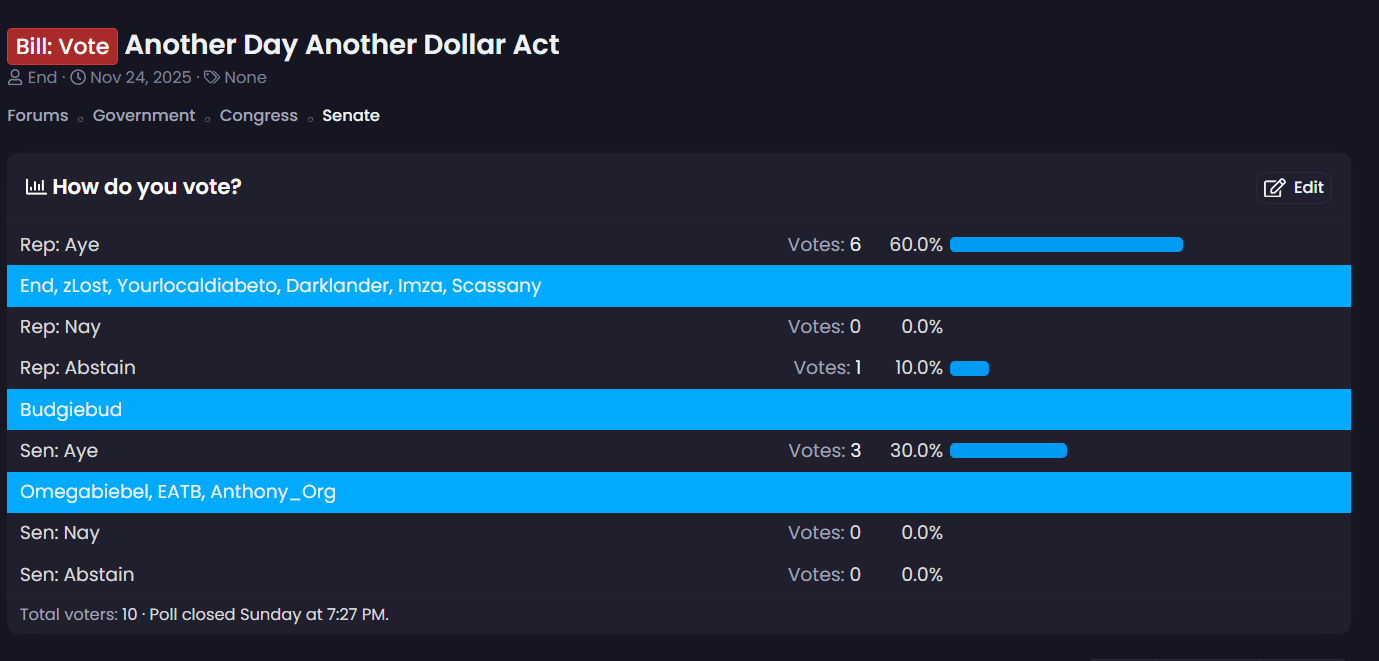Click the Rep: Aye progress bar
The height and width of the screenshot is (661, 1379).
pos(1066,245)
